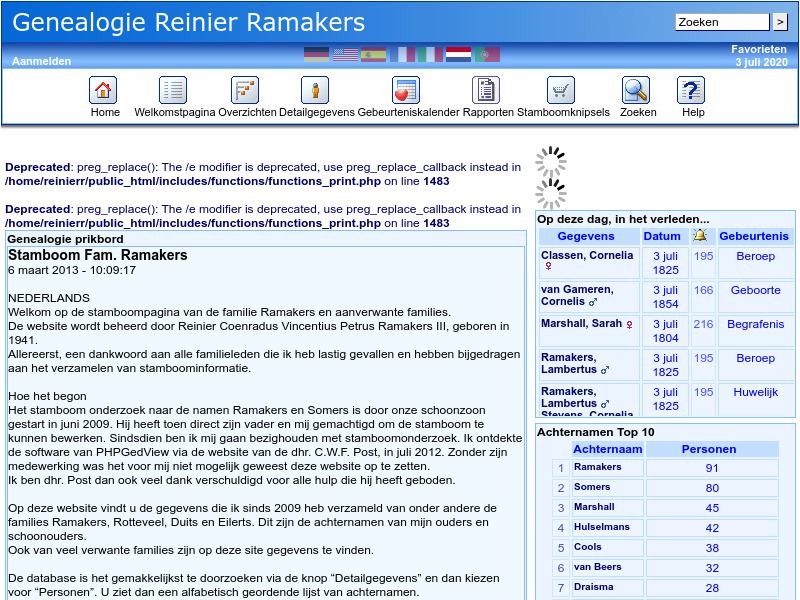
Task: Click the bell icon in the anniversary table header
Action: (x=702, y=235)
